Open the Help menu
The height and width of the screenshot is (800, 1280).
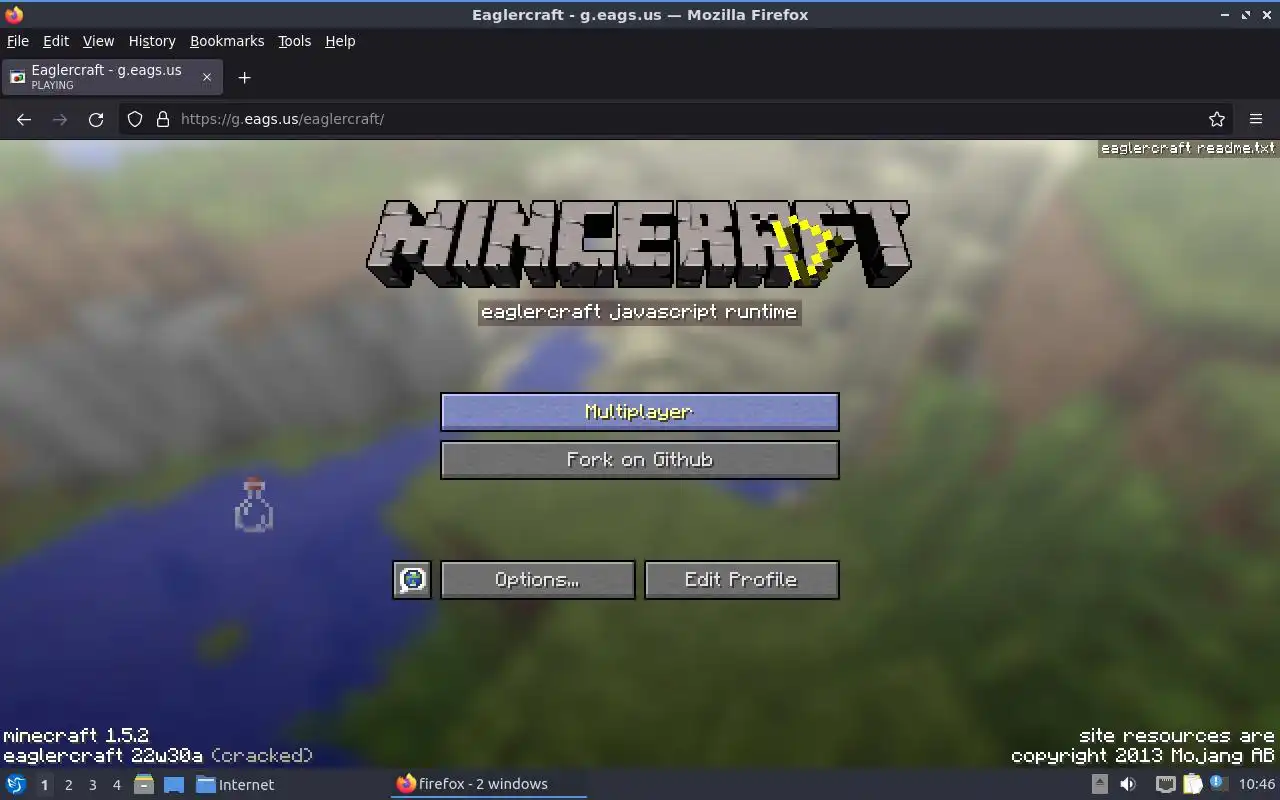tap(340, 41)
